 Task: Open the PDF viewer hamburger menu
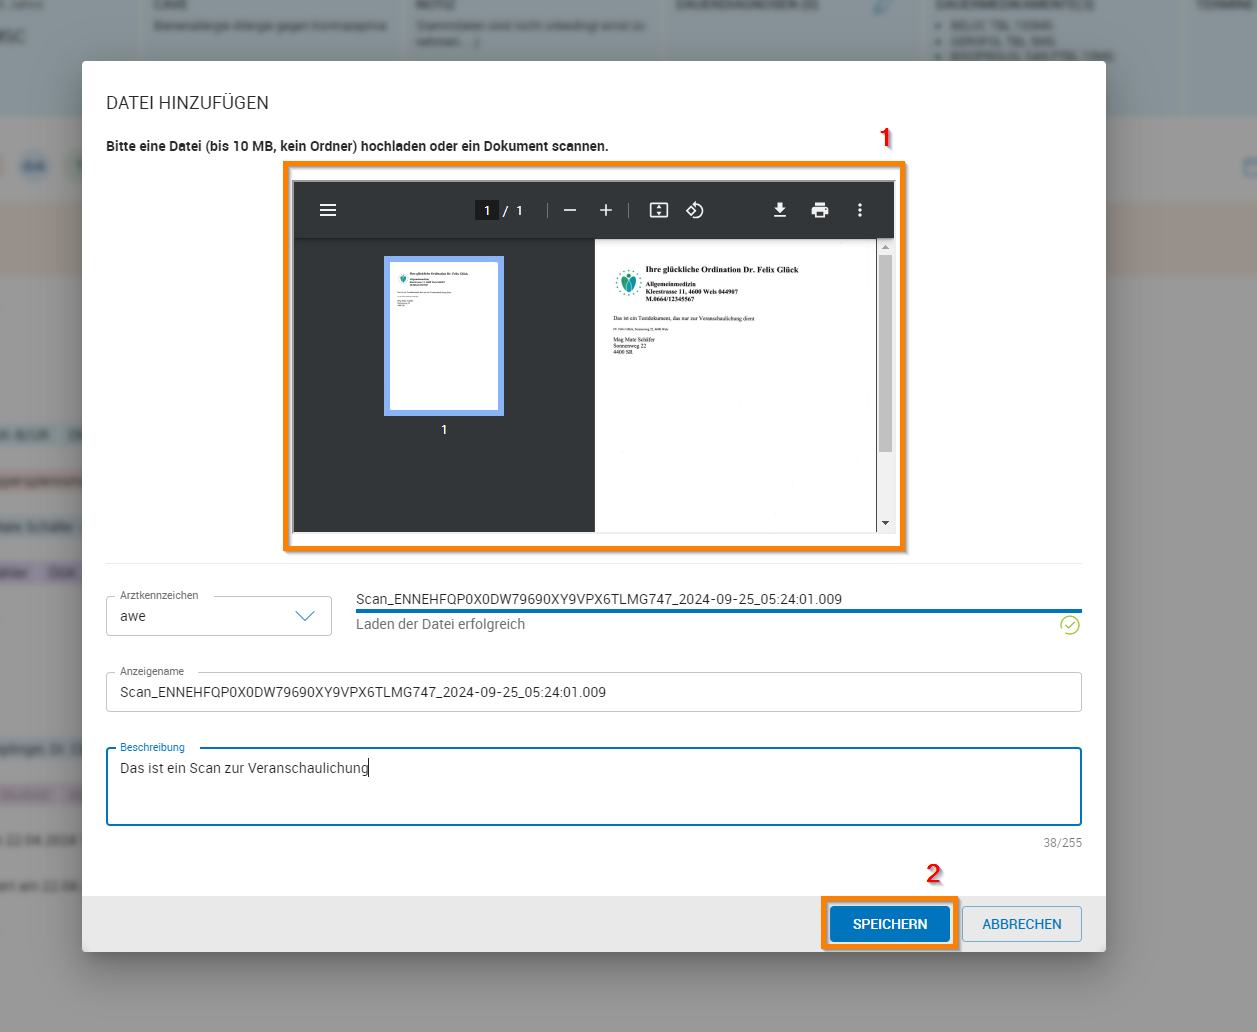pyautogui.click(x=327, y=210)
